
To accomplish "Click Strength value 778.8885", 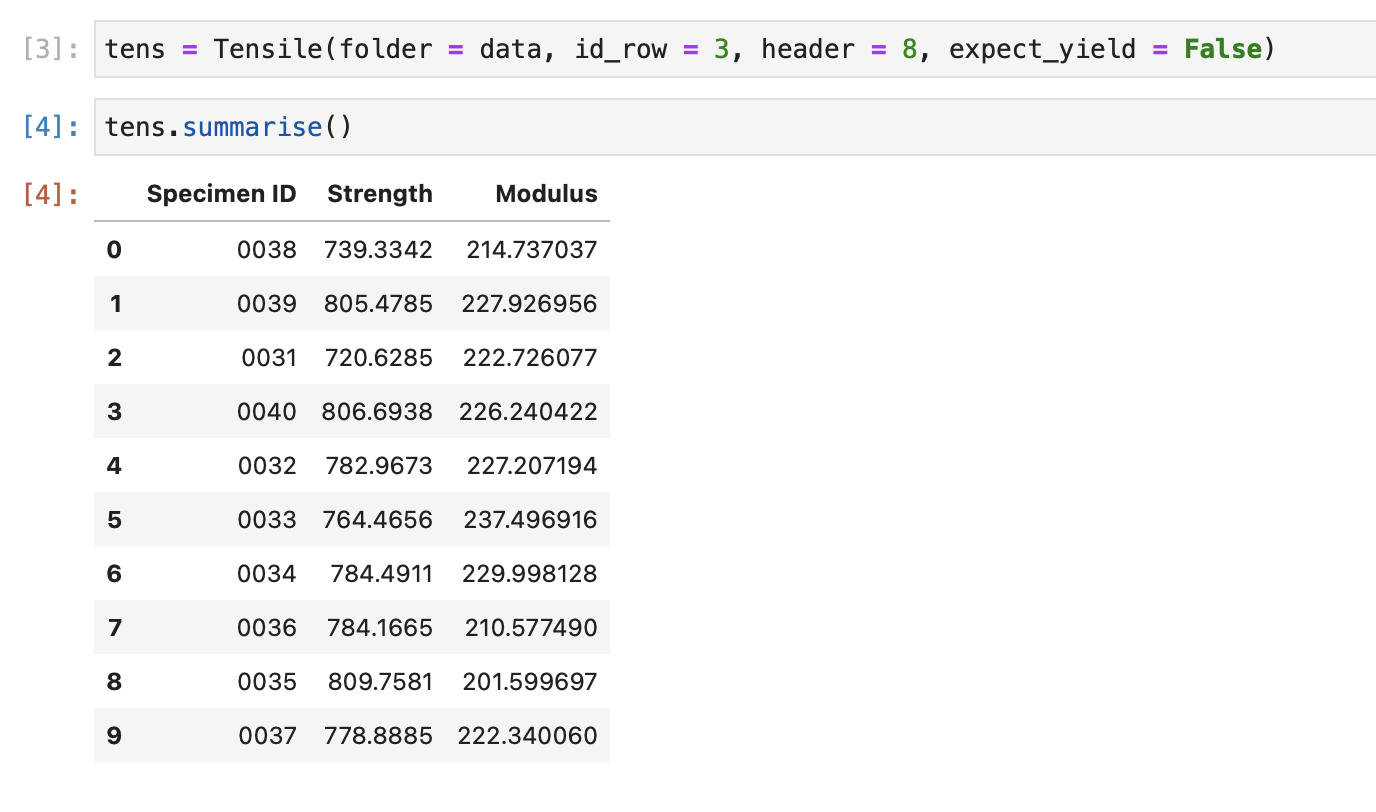I will pos(378,735).
